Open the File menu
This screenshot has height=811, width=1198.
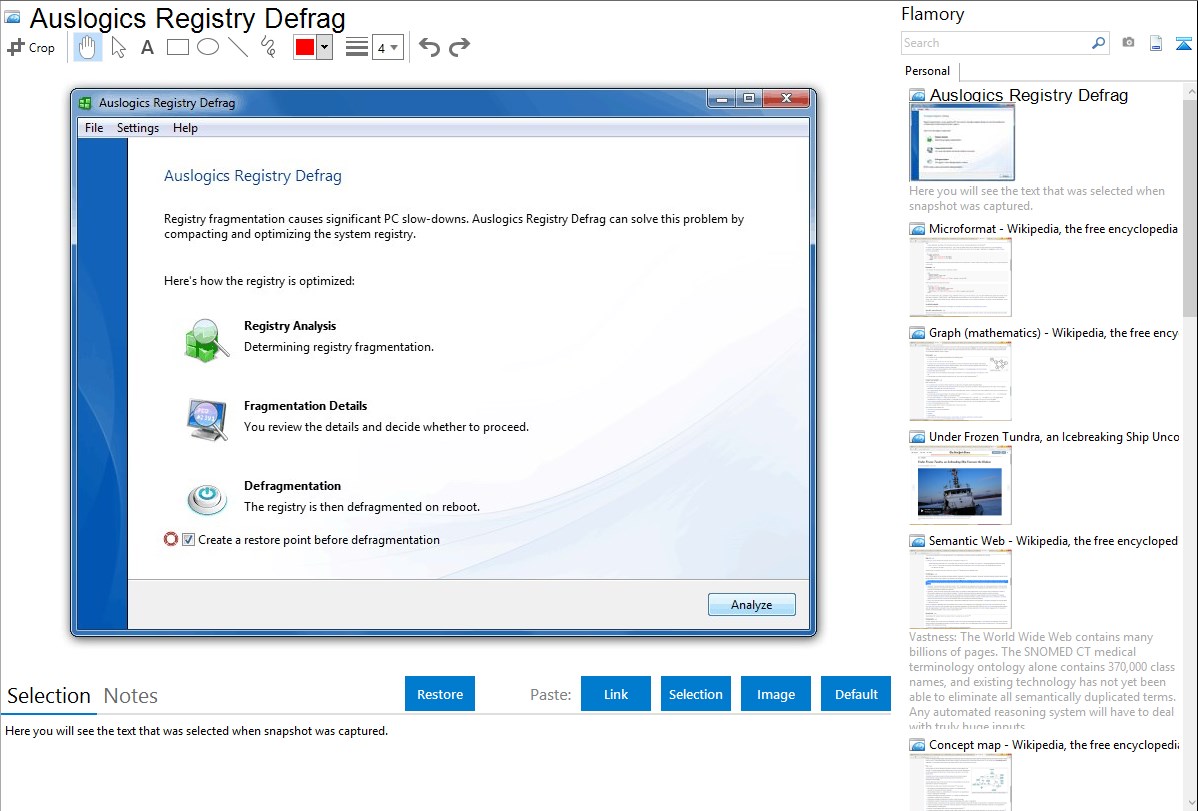coord(94,128)
